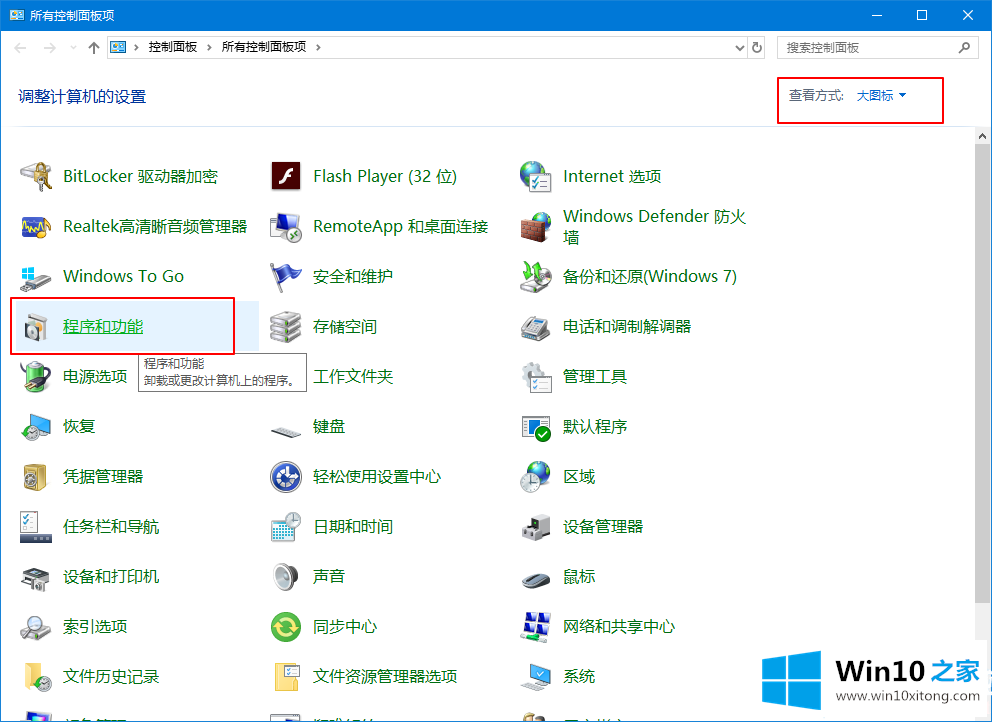Screen dimensions: 992x722
Task: Click the Realtek高清晰音频管理器 icon
Action: tap(35, 227)
